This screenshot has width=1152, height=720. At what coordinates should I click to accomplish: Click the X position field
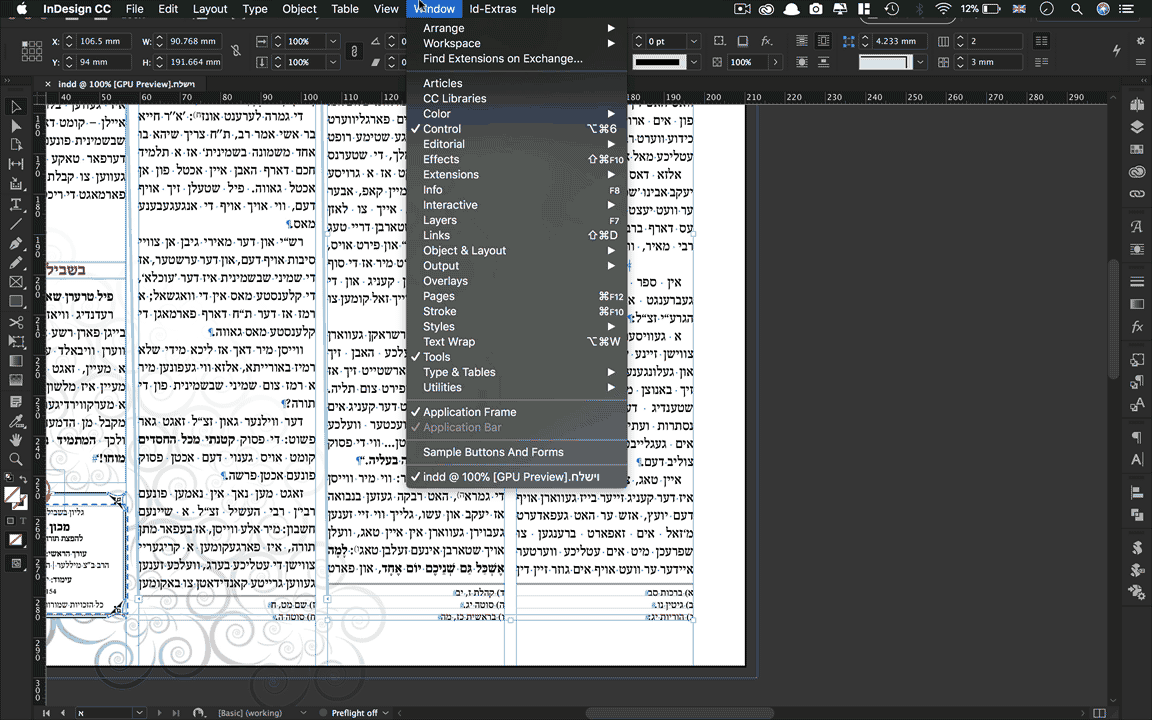point(102,42)
